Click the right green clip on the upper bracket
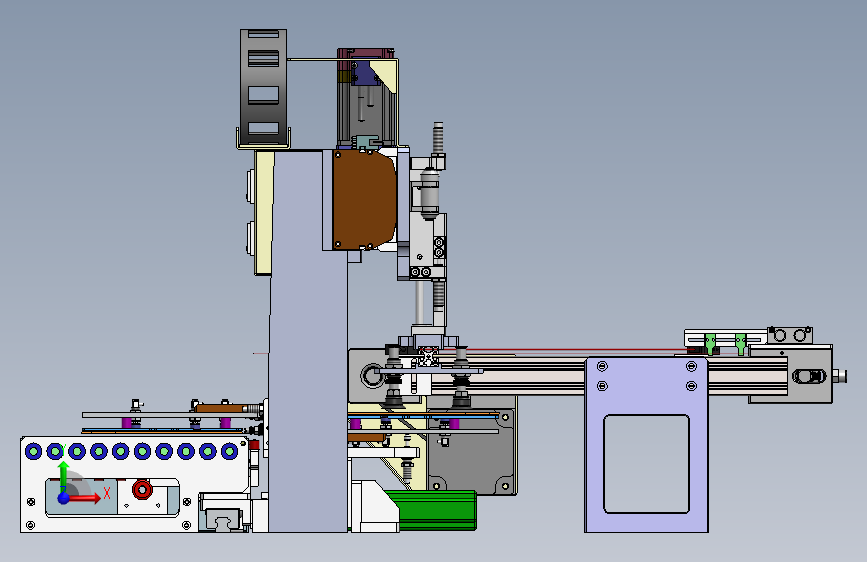Image resolution: width=867 pixels, height=562 pixels. [741, 344]
